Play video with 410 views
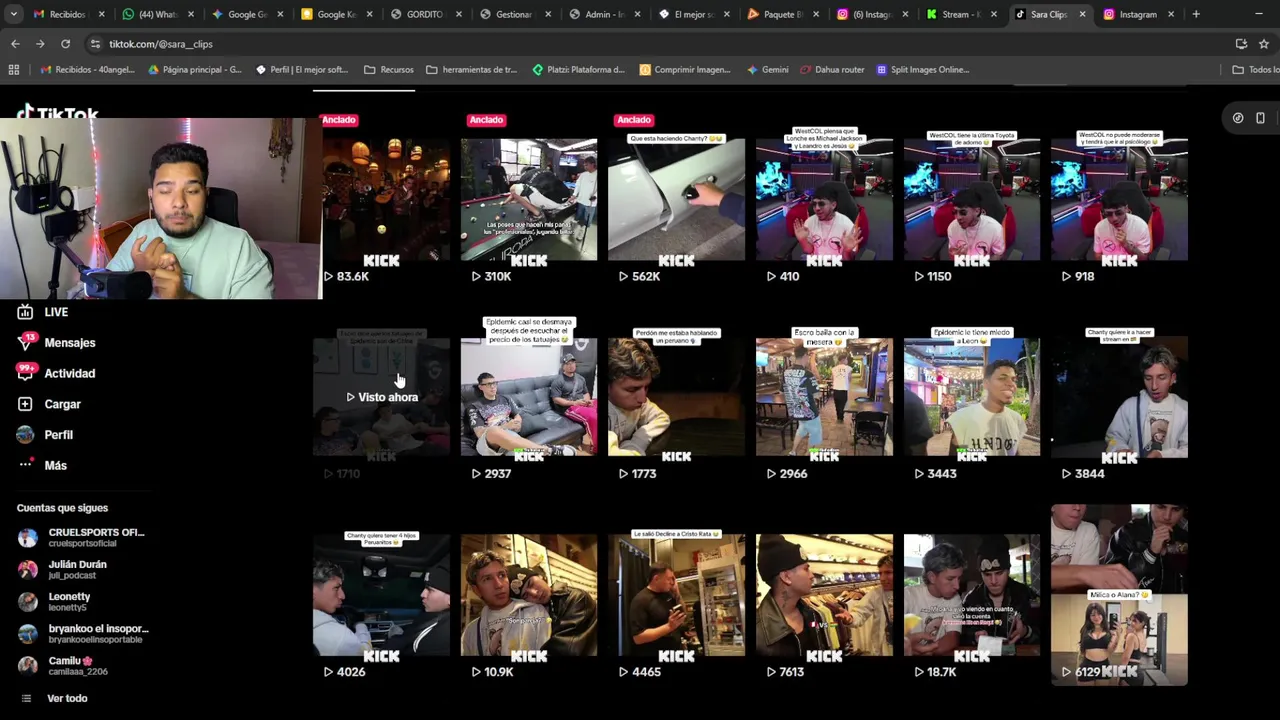This screenshot has height=720, width=1280. (x=824, y=199)
